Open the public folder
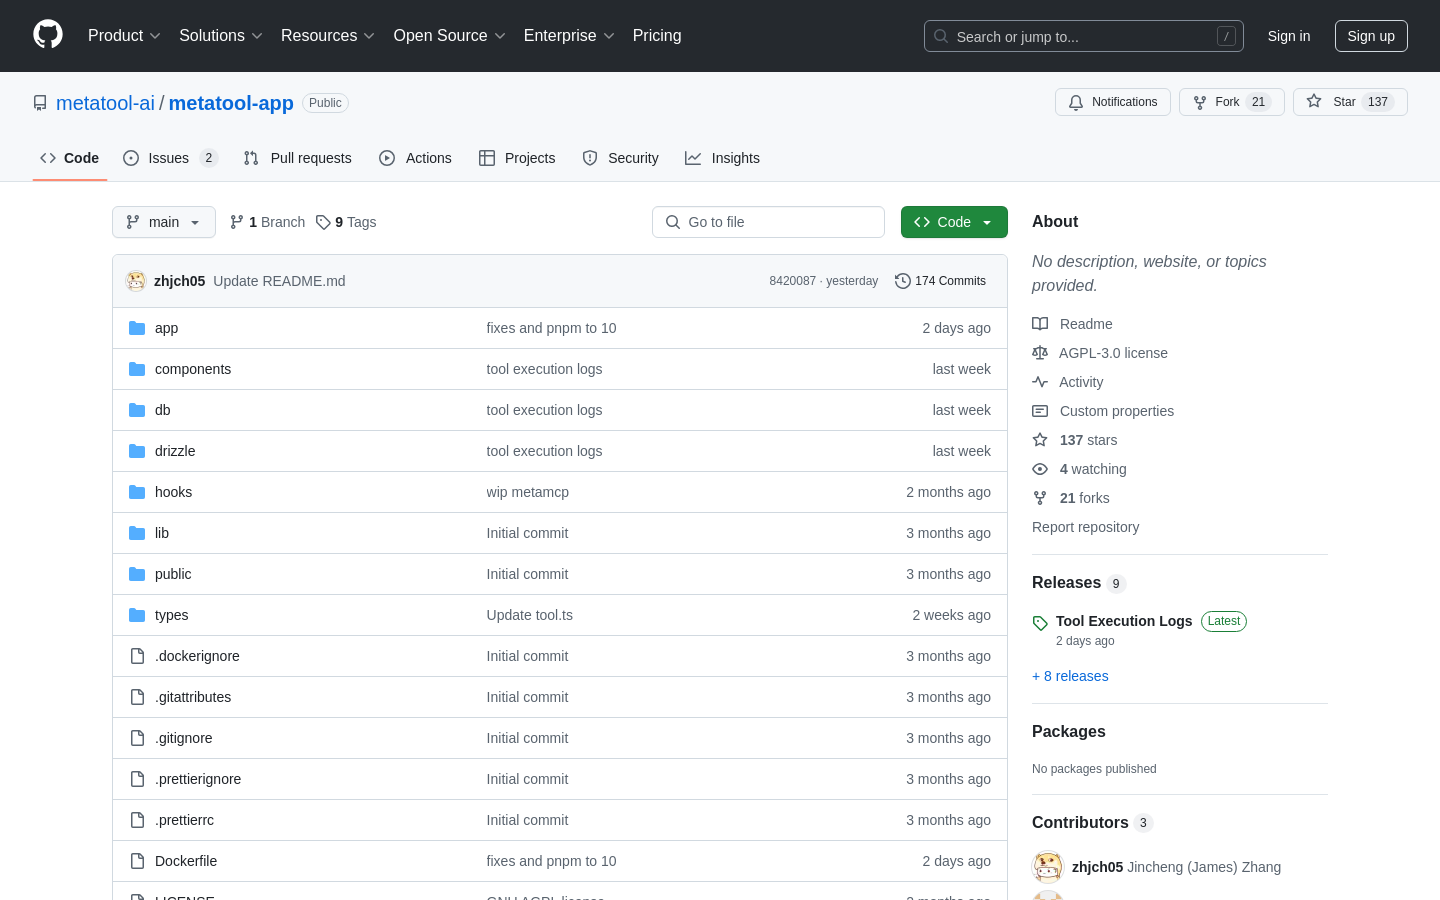The image size is (1440, 900). (x=173, y=574)
